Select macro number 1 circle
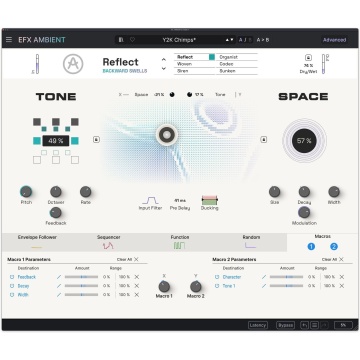Viewport: 360px width, 360px height. click(311, 247)
